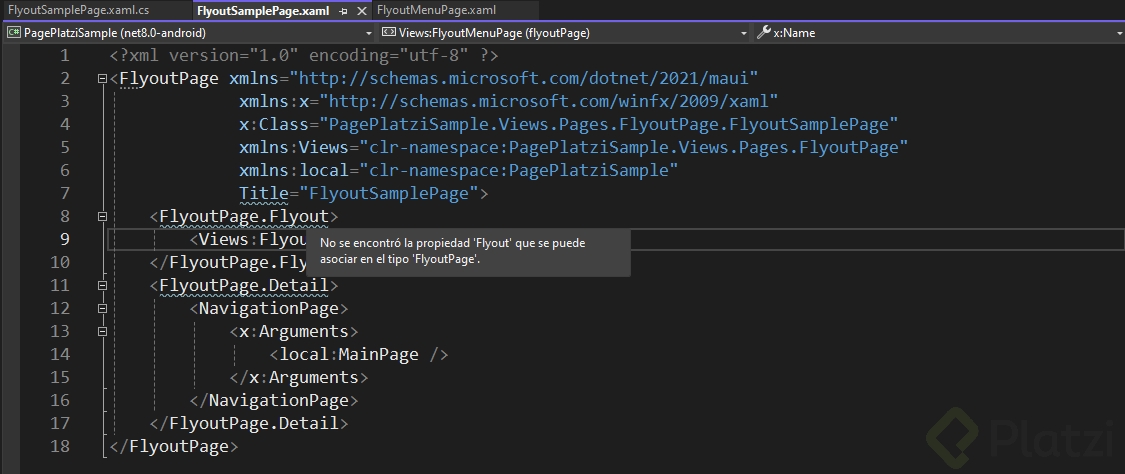The image size is (1125, 474).
Task: Click line number 9 in the gutter
Action: (65, 240)
